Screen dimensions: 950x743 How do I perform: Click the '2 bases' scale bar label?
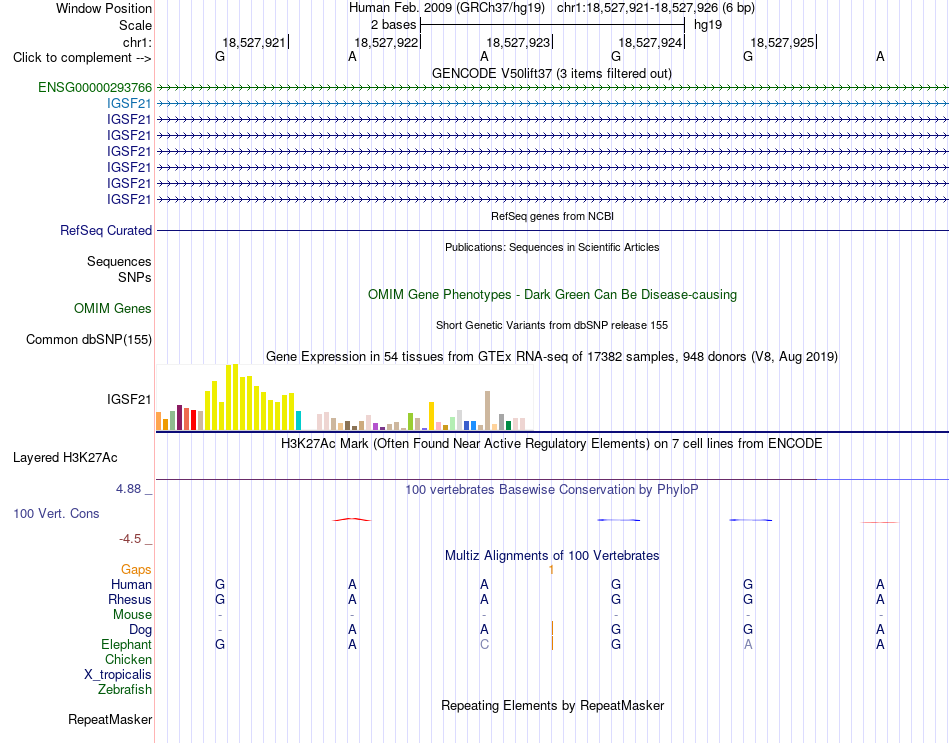(394, 25)
